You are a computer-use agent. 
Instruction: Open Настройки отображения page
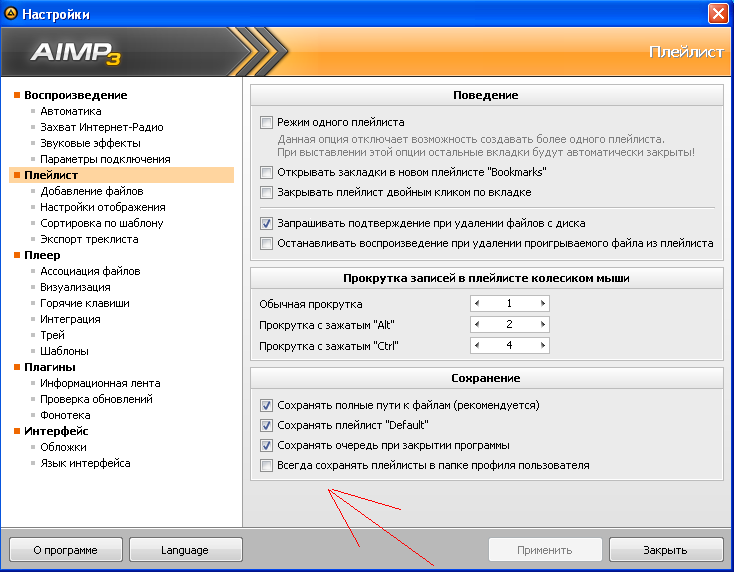(x=103, y=207)
